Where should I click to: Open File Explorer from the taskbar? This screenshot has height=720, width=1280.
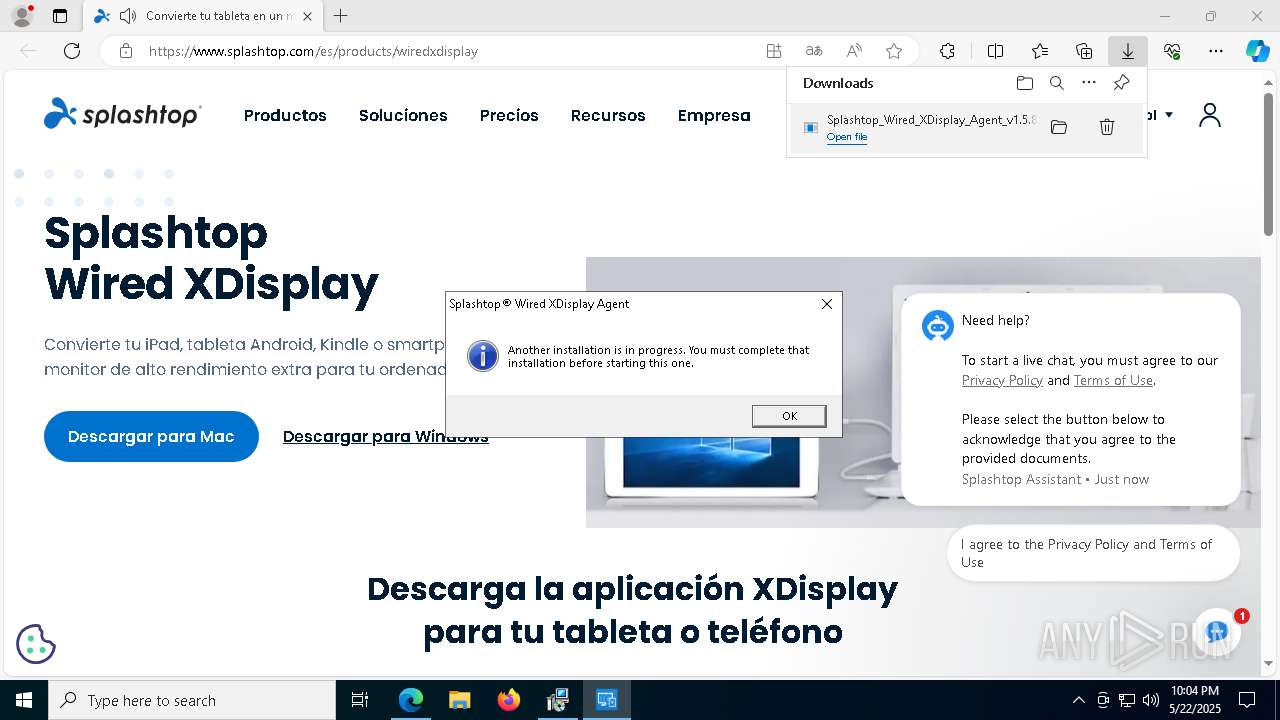[x=459, y=700]
